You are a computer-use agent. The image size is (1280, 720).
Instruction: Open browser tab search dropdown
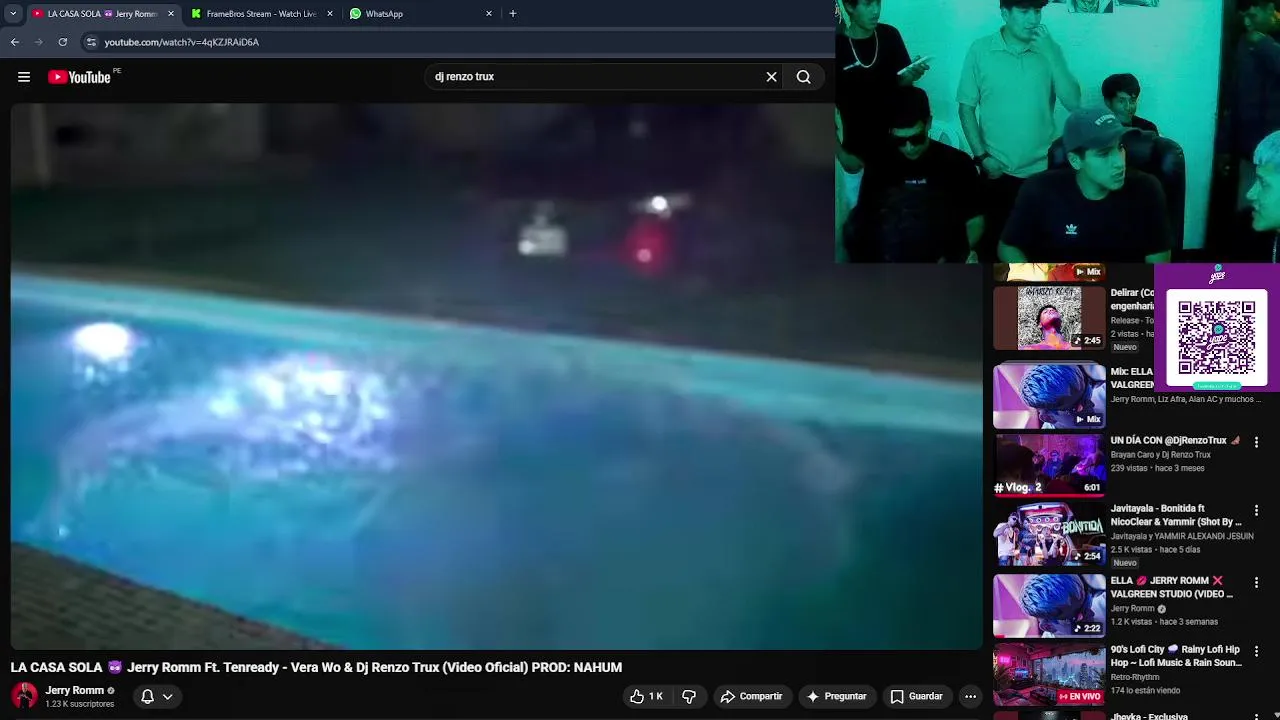[13, 13]
